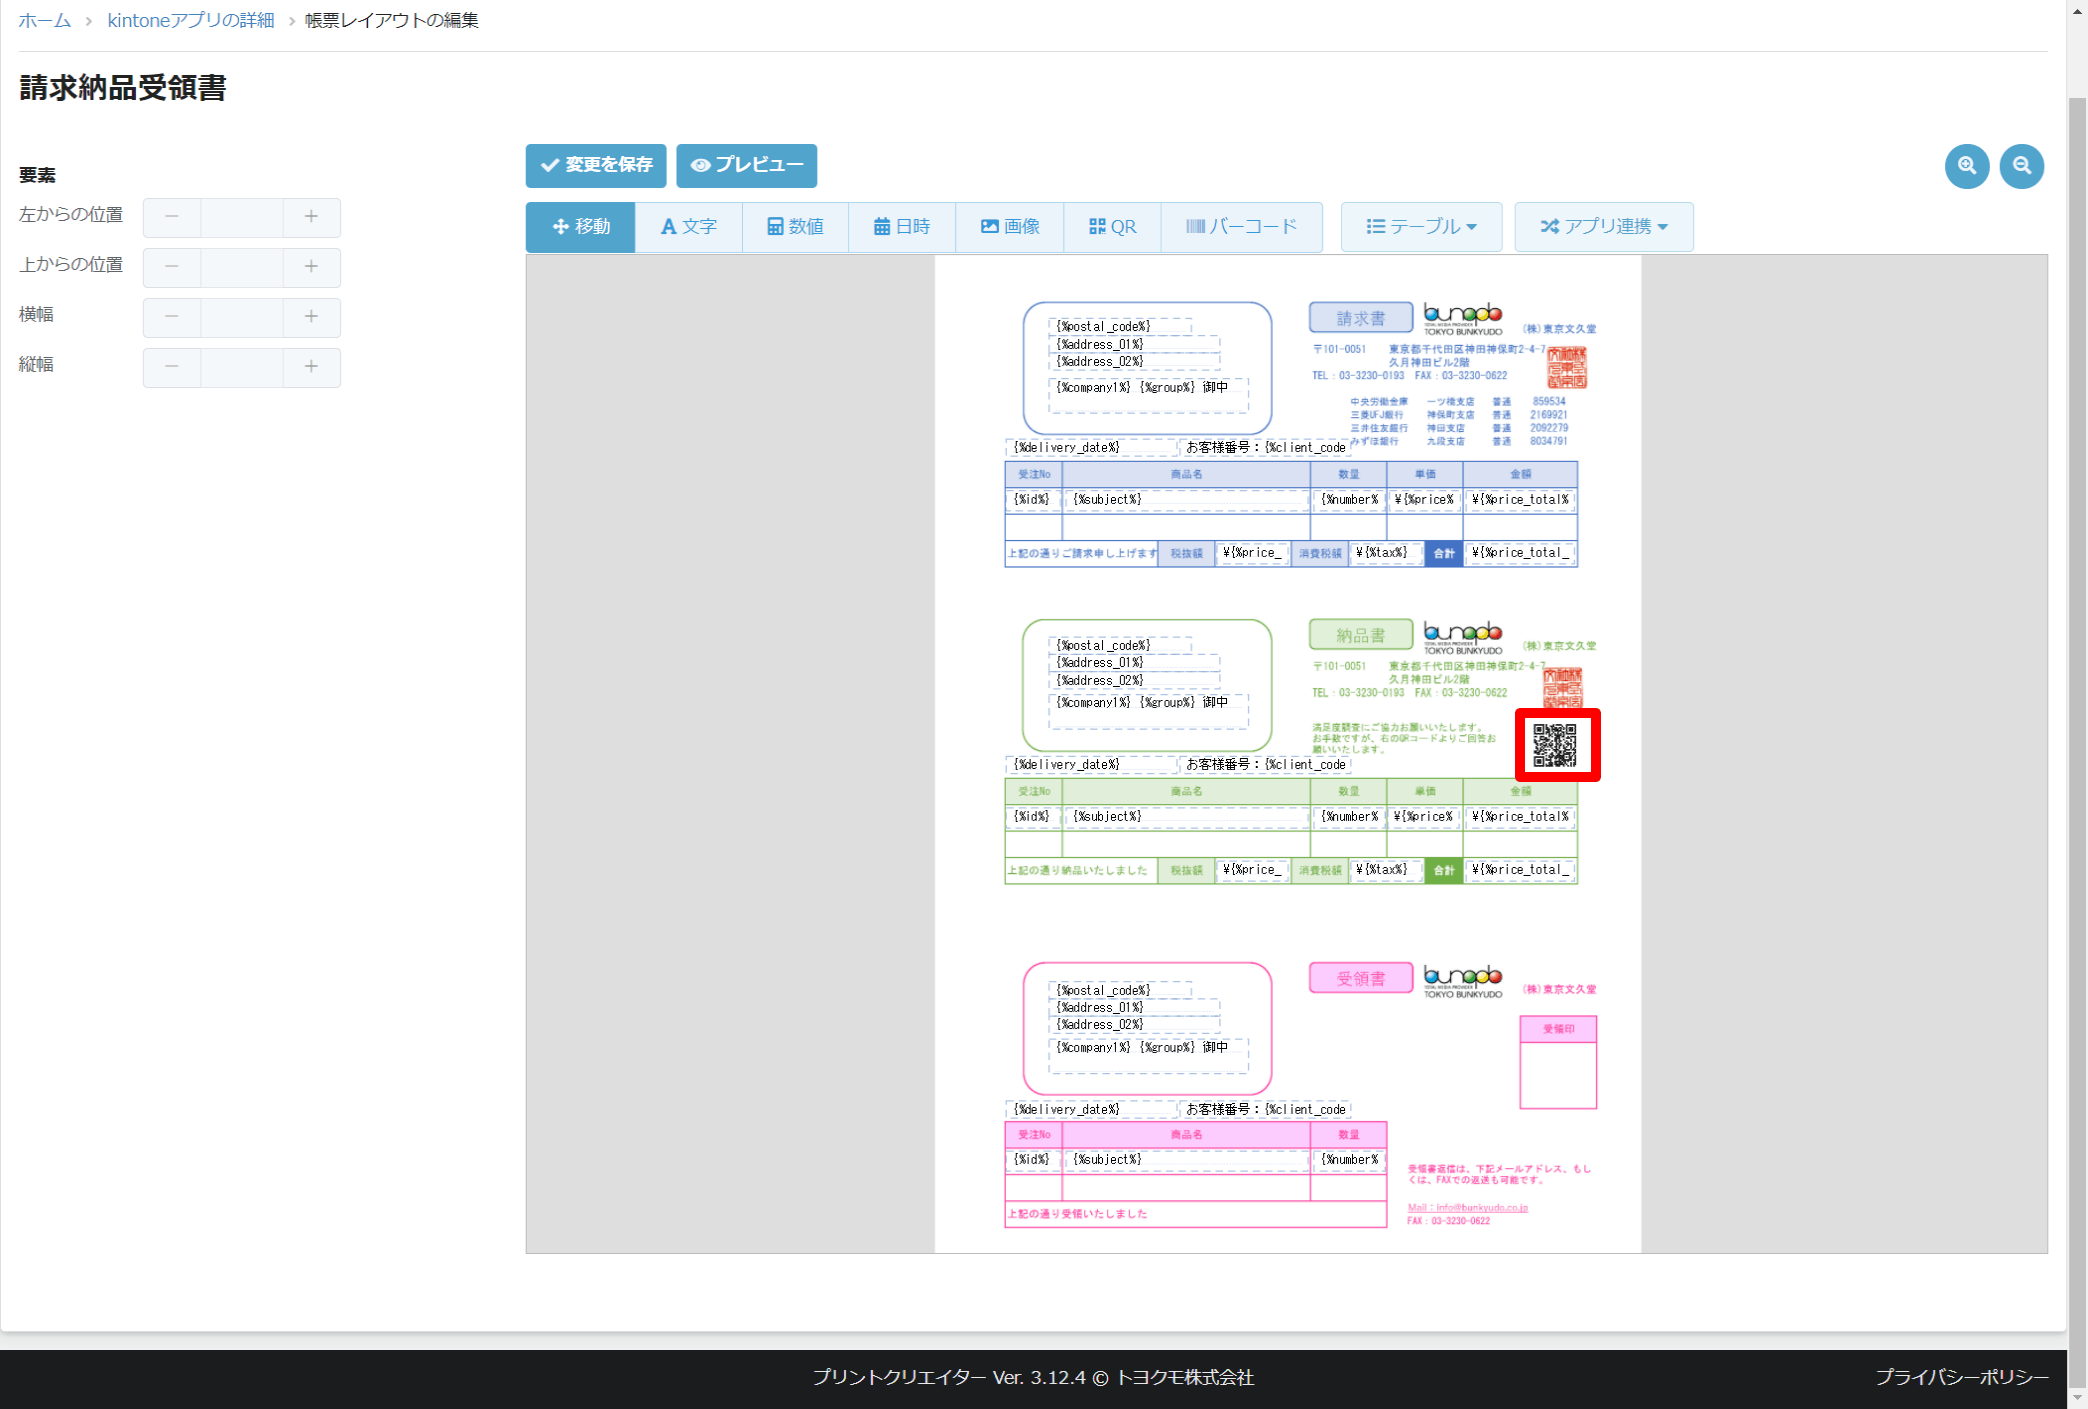This screenshot has height=1409, width=2088.
Task: Select the 画像 image tool
Action: (1010, 227)
